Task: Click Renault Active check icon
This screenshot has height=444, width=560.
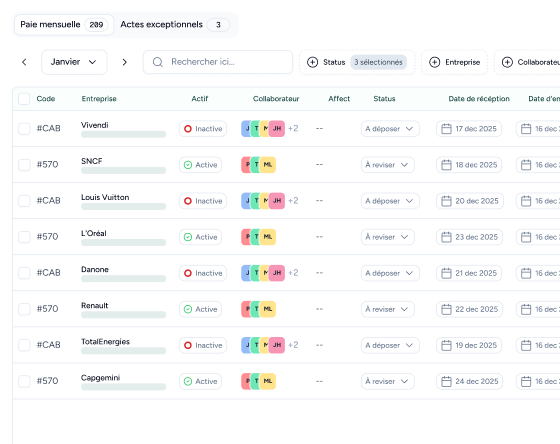Action: [188, 309]
